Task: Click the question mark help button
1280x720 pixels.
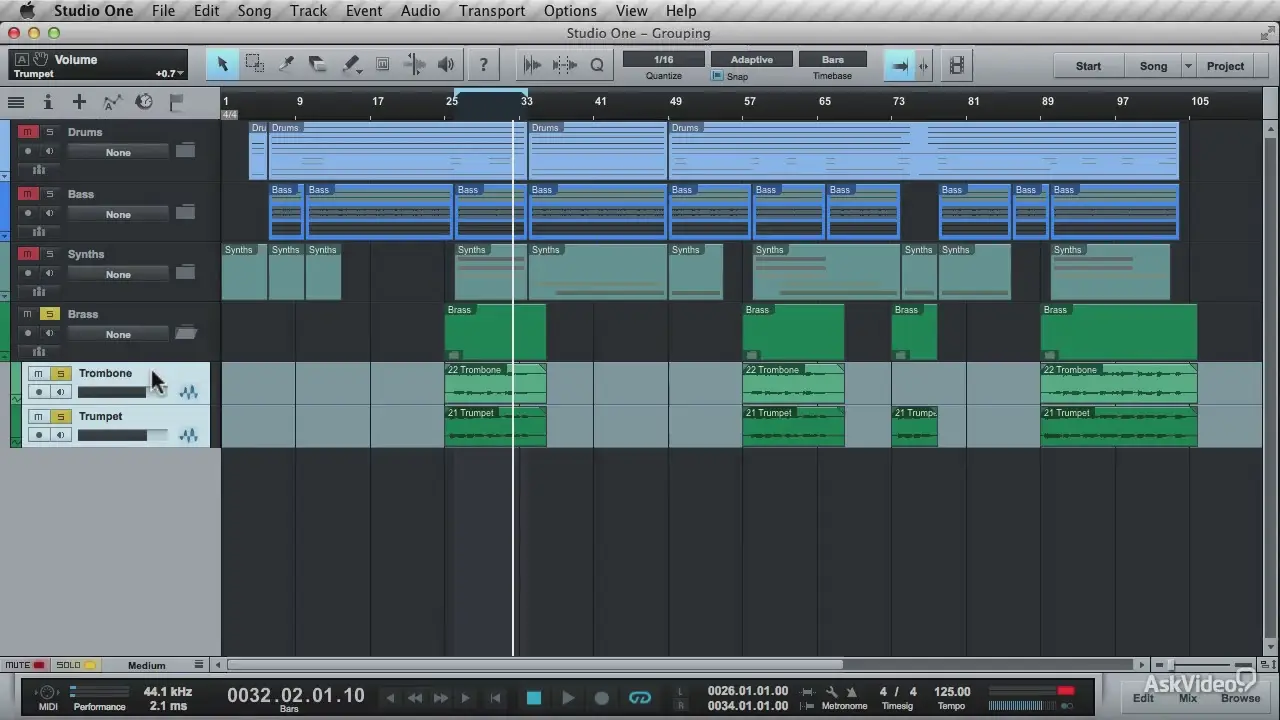Action: point(484,65)
